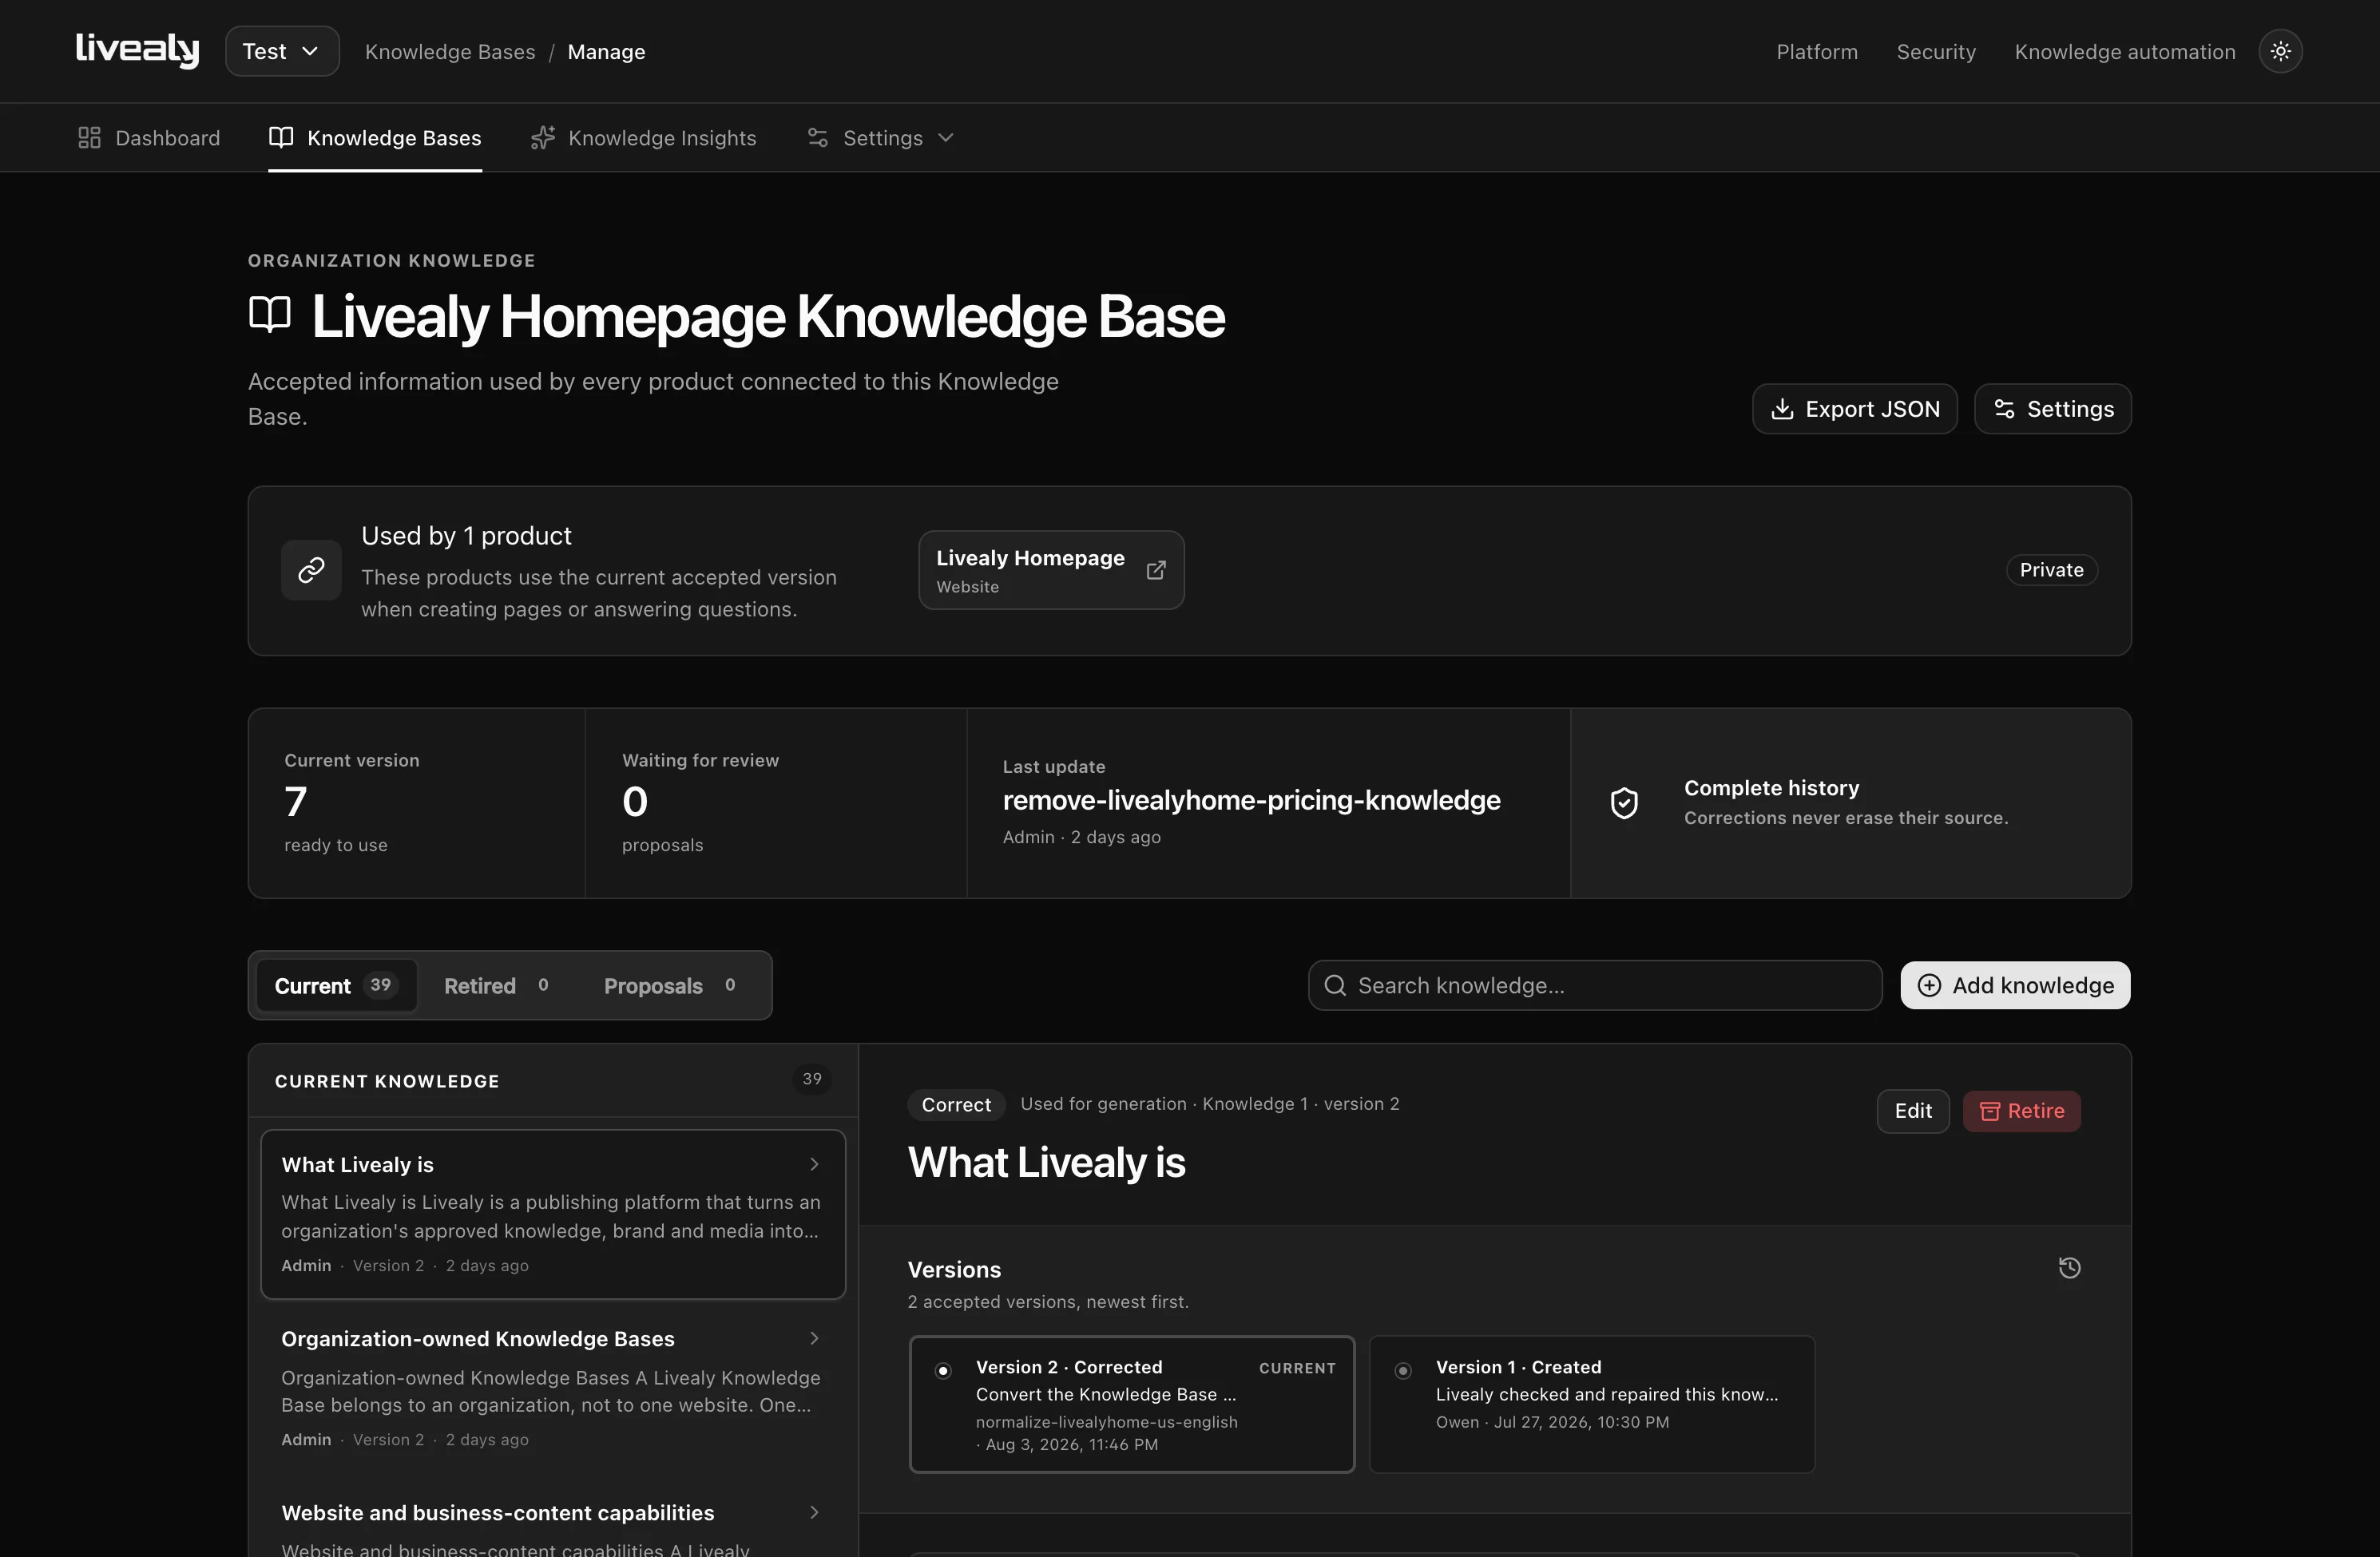This screenshot has height=1557, width=2380.
Task: Click the Export JSON button
Action: [x=1854, y=409]
